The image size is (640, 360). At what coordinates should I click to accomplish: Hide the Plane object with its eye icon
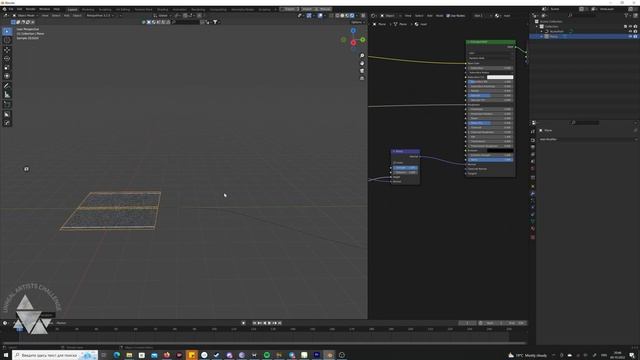[x=630, y=36]
